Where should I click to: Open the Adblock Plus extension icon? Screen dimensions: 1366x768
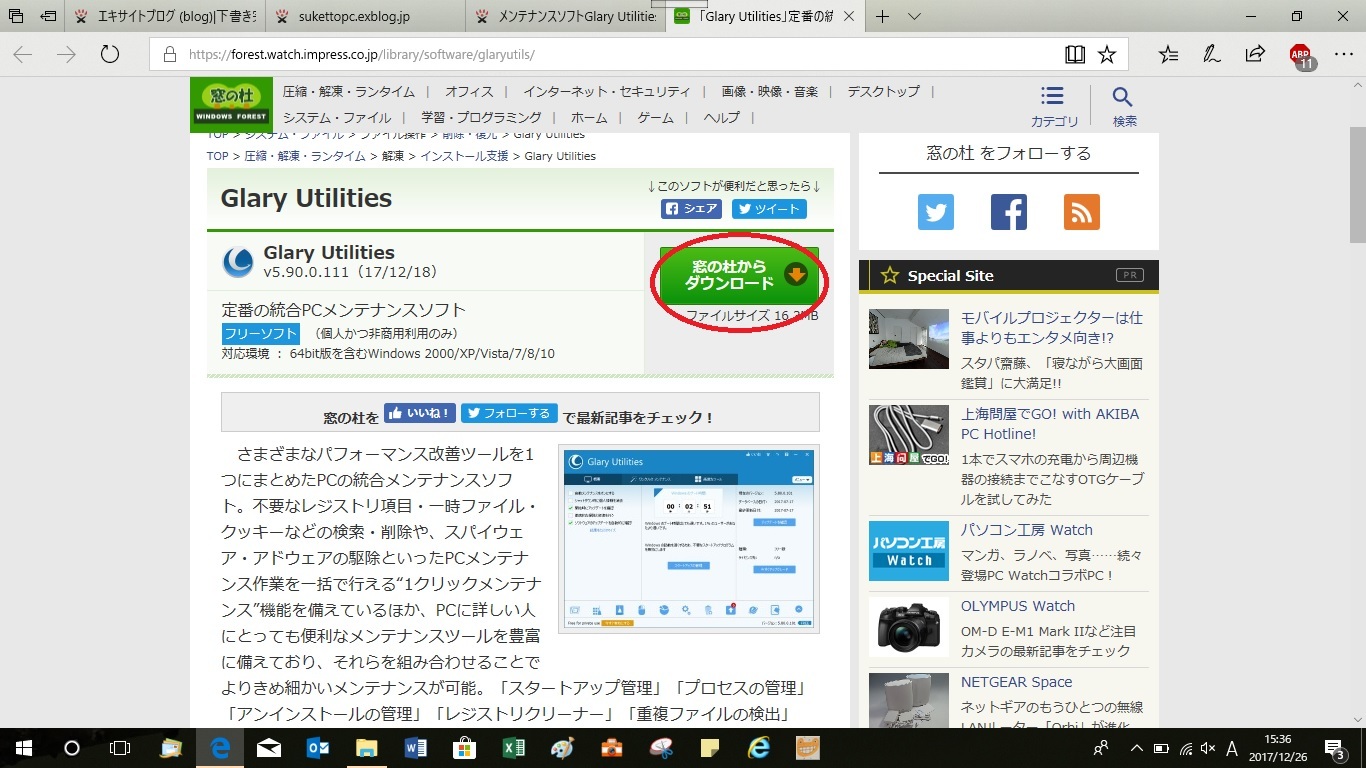(1301, 56)
